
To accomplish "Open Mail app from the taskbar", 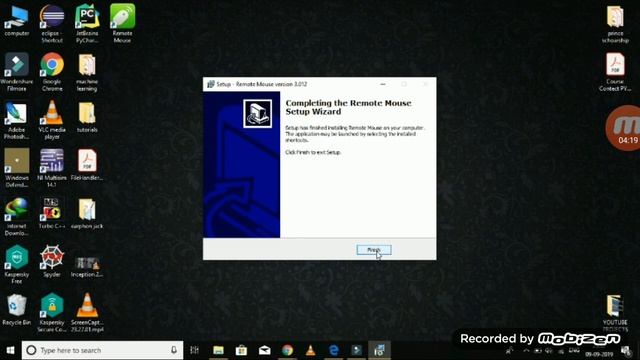I will (264, 350).
